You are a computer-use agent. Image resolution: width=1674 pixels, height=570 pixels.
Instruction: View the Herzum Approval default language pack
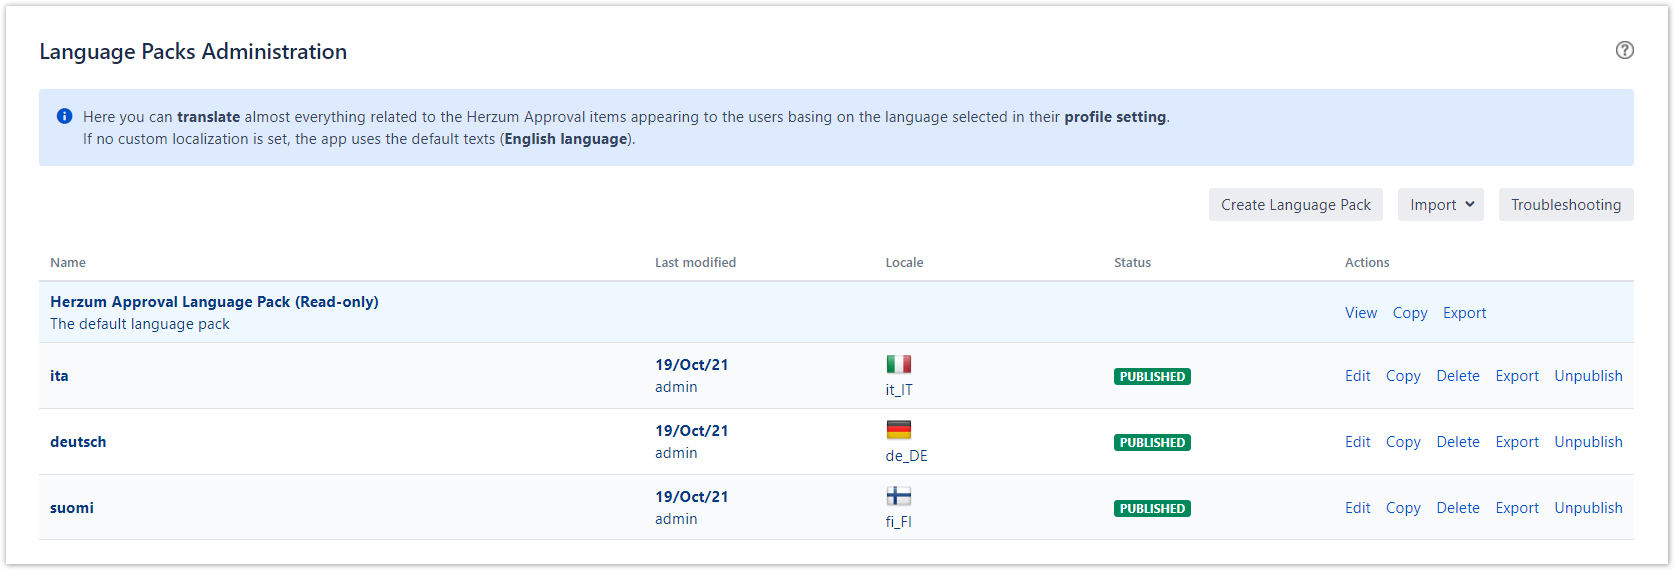point(1360,313)
